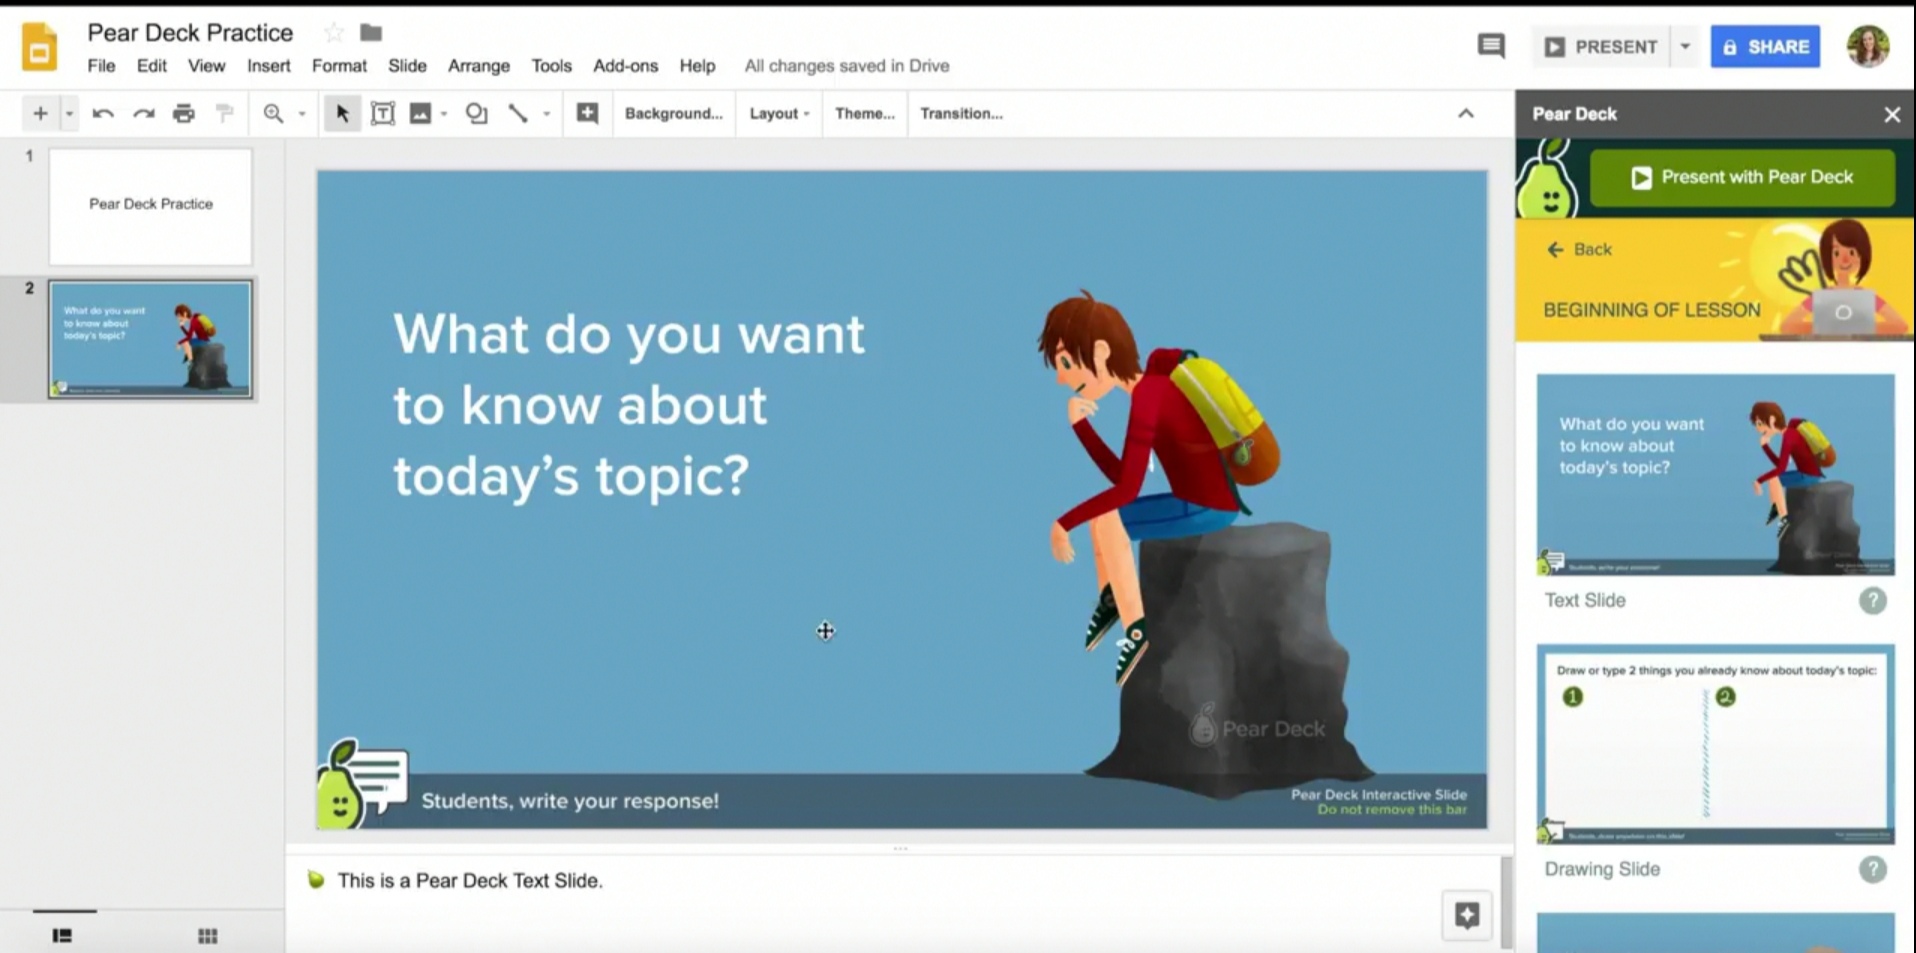Open the Help menu
1916x953 pixels.
[697, 66]
